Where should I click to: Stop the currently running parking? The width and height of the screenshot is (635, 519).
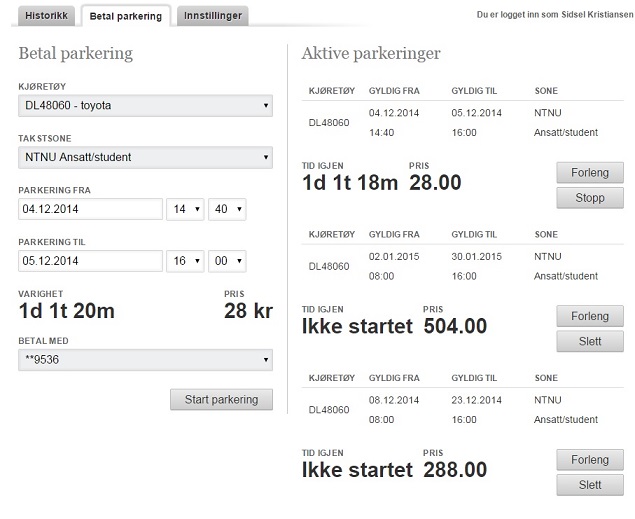tap(590, 198)
